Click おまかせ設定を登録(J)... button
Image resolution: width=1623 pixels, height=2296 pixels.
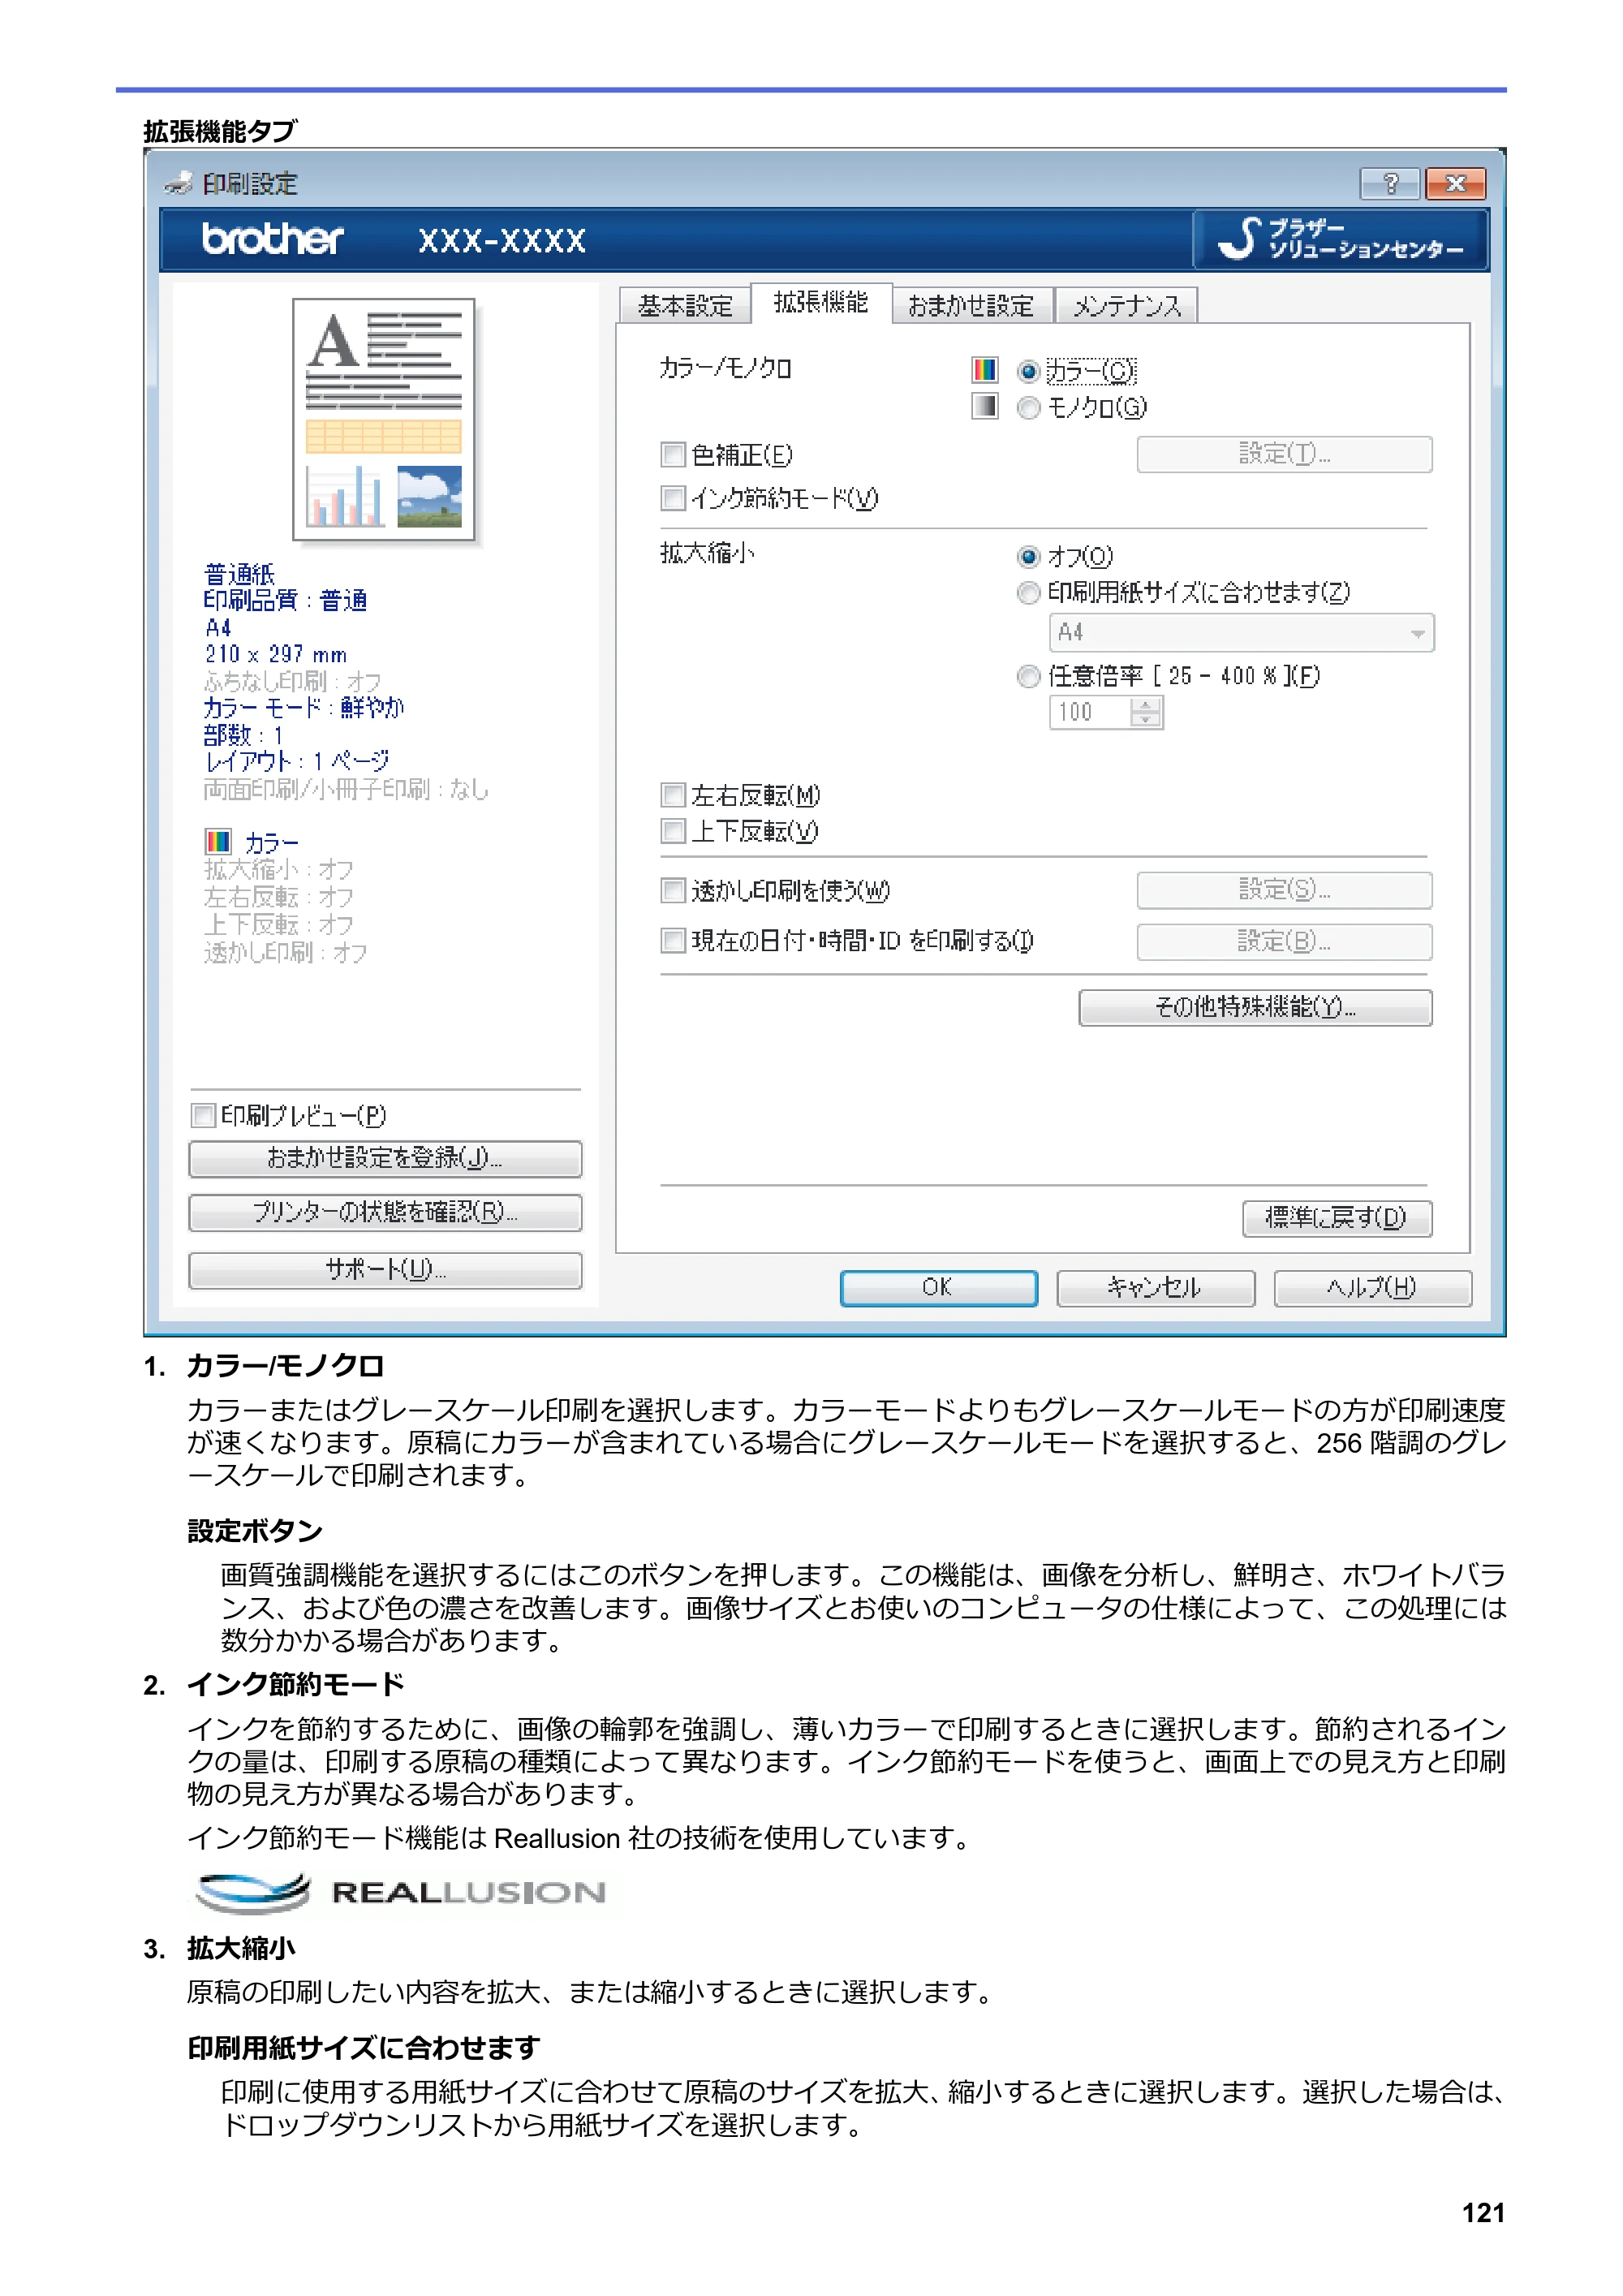[x=385, y=1159]
